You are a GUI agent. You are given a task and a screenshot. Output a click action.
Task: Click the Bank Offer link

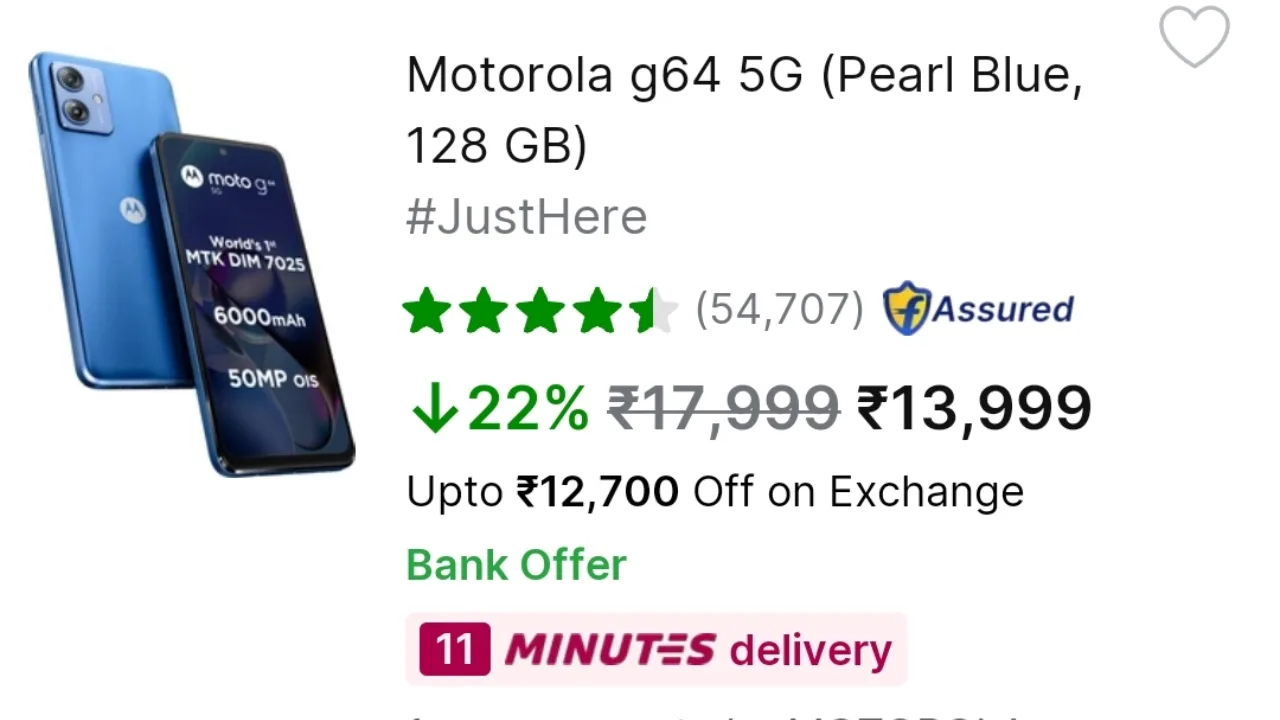pyautogui.click(x=516, y=565)
